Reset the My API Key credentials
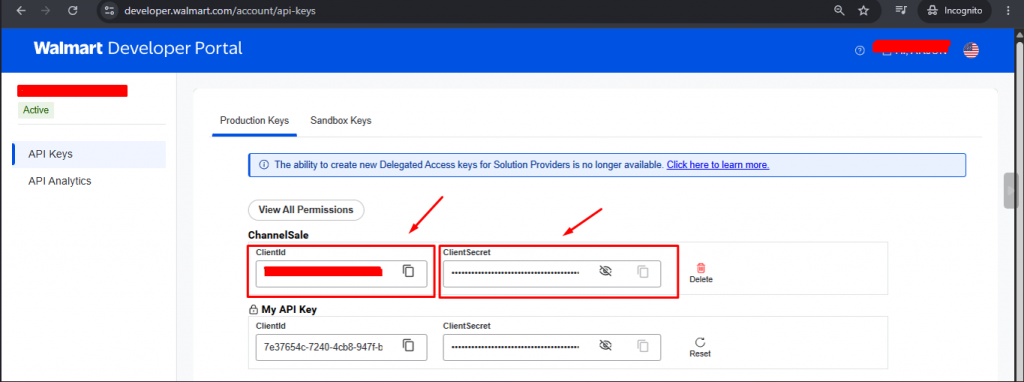This screenshot has height=382, width=1024. [x=700, y=347]
